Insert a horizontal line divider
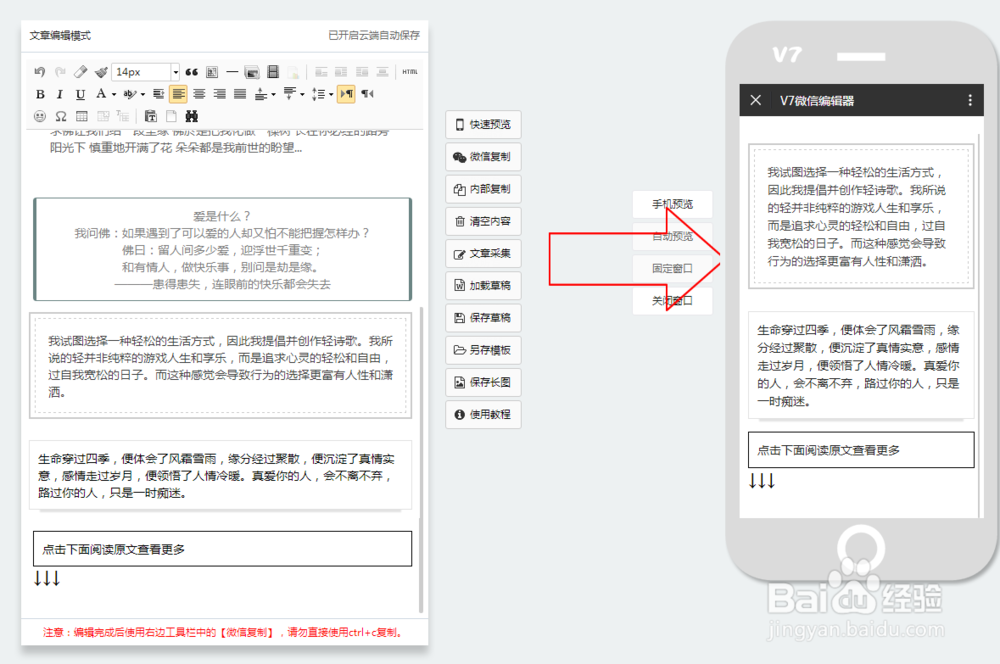1000x664 pixels. (233, 72)
